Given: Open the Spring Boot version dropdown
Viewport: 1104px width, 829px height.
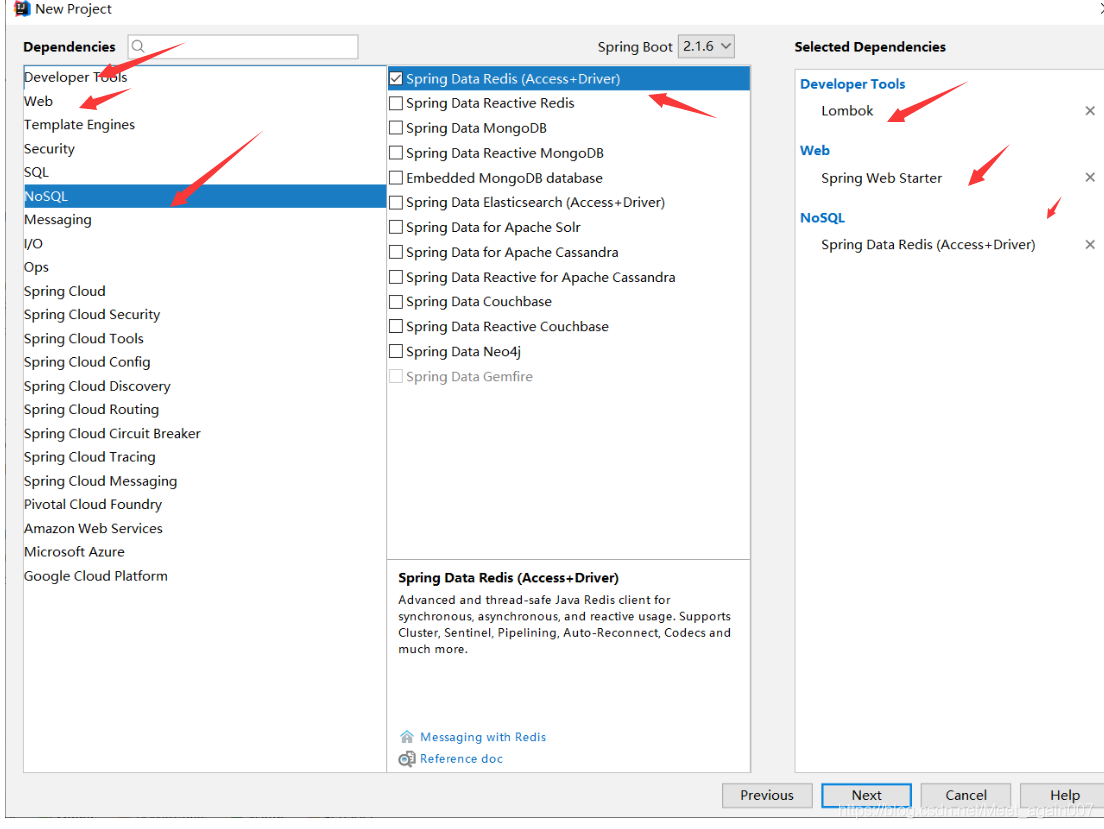Looking at the screenshot, I should [706, 46].
